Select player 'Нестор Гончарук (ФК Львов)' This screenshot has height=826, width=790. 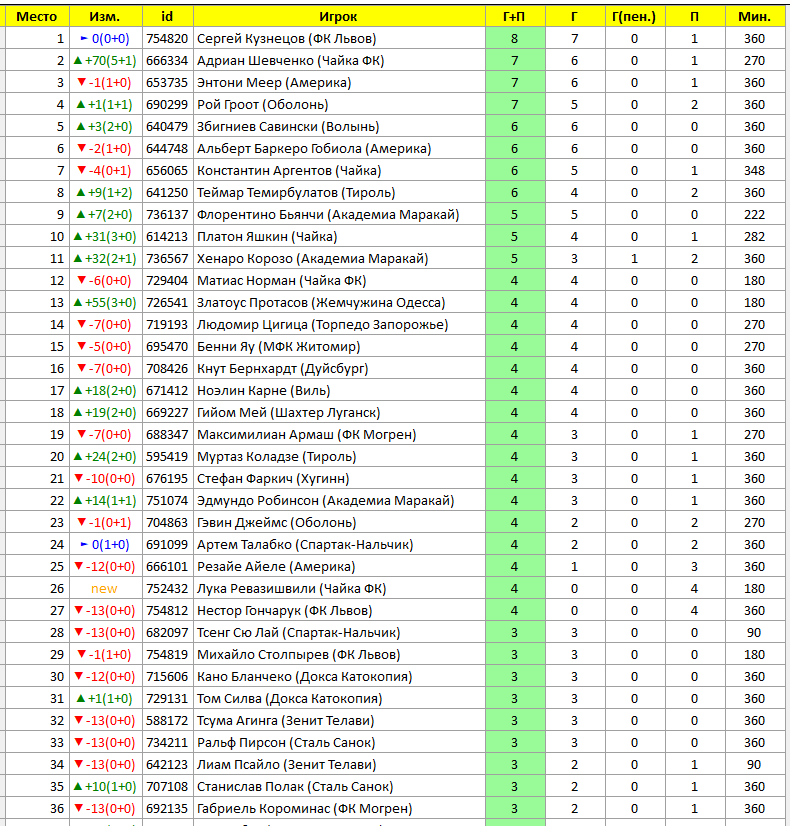339,611
